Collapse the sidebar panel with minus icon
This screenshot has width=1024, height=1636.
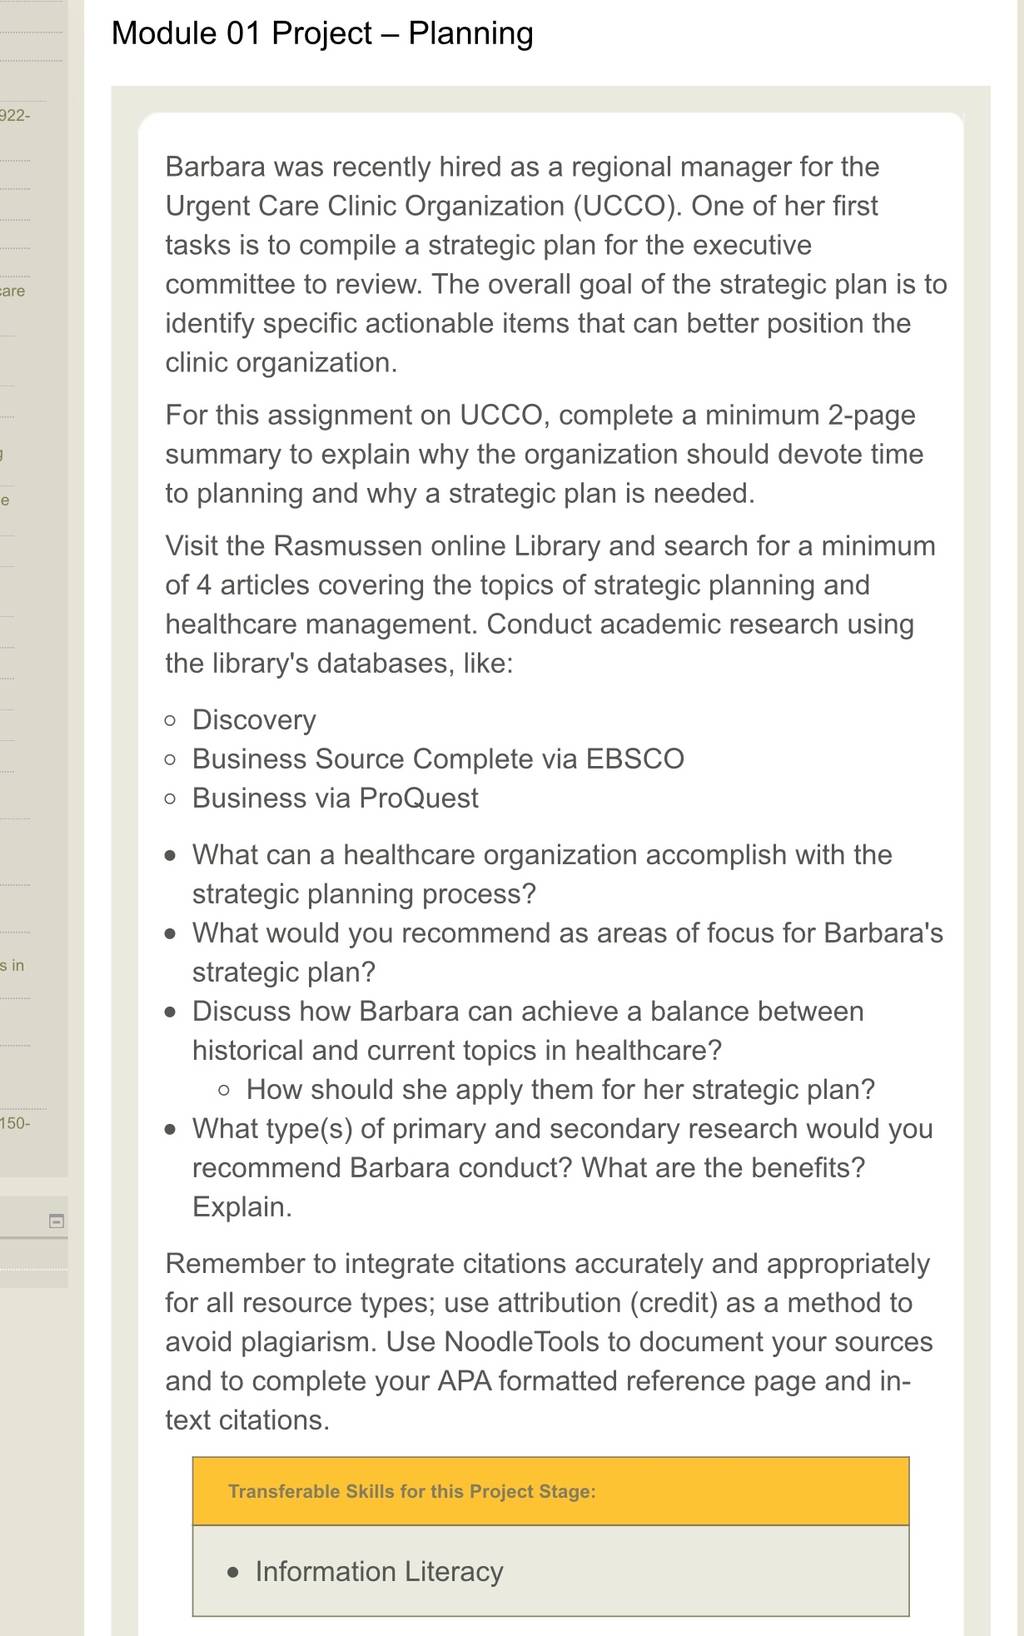pyautogui.click(x=57, y=1221)
